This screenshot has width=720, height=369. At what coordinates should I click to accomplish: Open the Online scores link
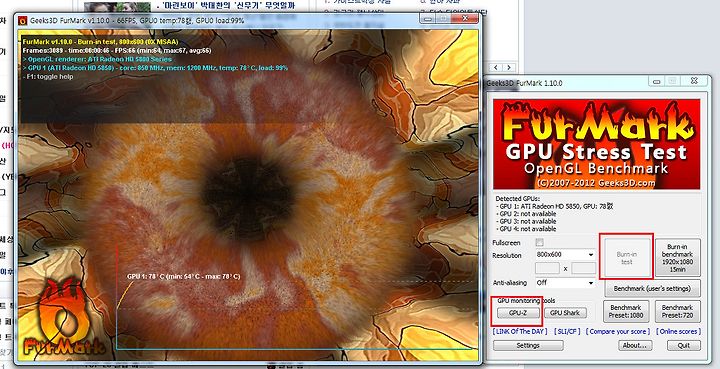tap(678, 331)
